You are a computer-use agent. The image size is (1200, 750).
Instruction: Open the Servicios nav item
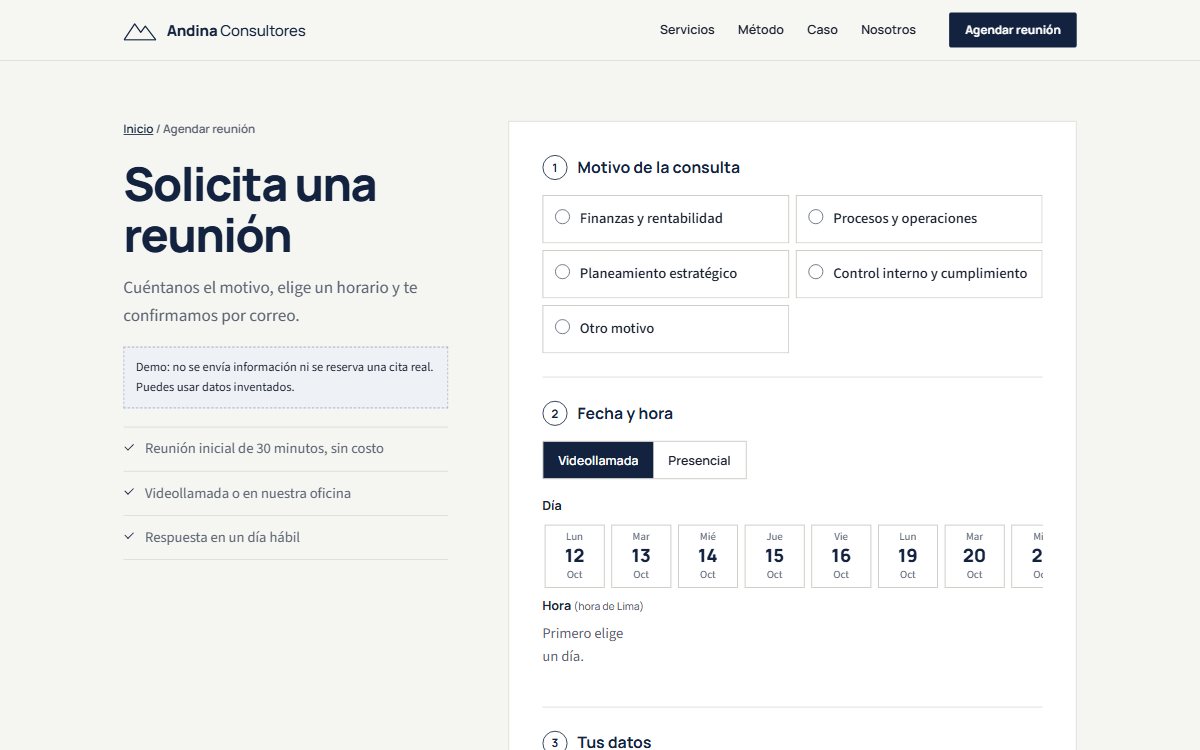click(x=687, y=30)
